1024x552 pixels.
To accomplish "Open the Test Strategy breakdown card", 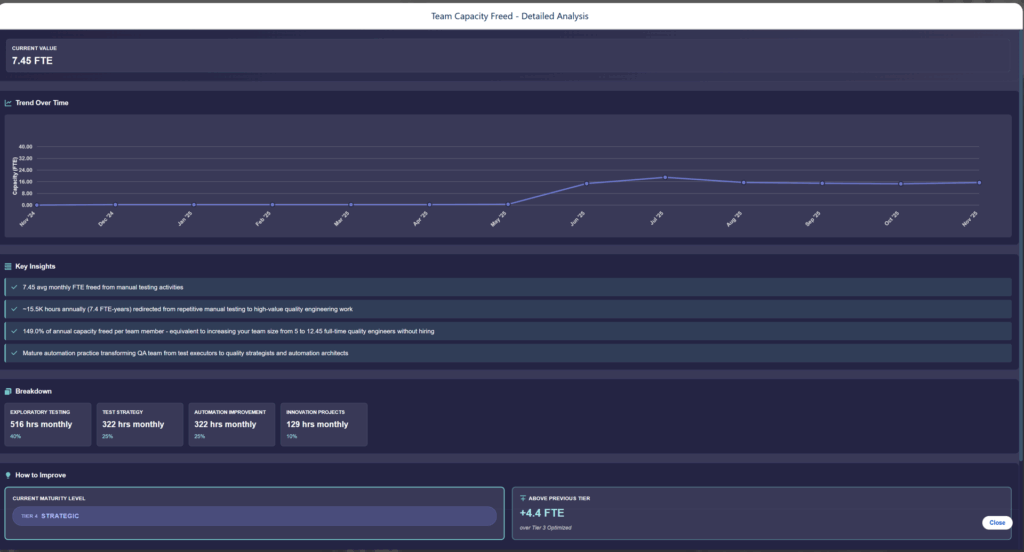I will 140,424.
